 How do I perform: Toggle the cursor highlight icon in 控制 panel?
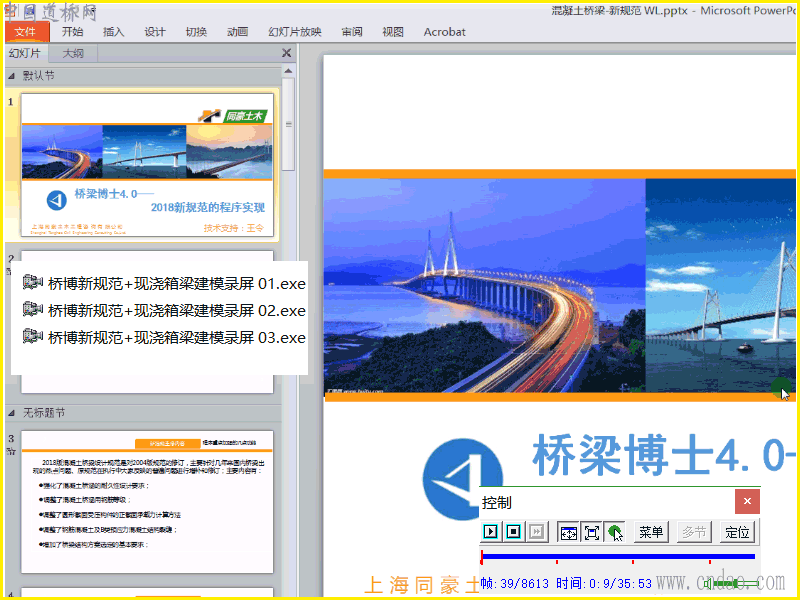615,533
